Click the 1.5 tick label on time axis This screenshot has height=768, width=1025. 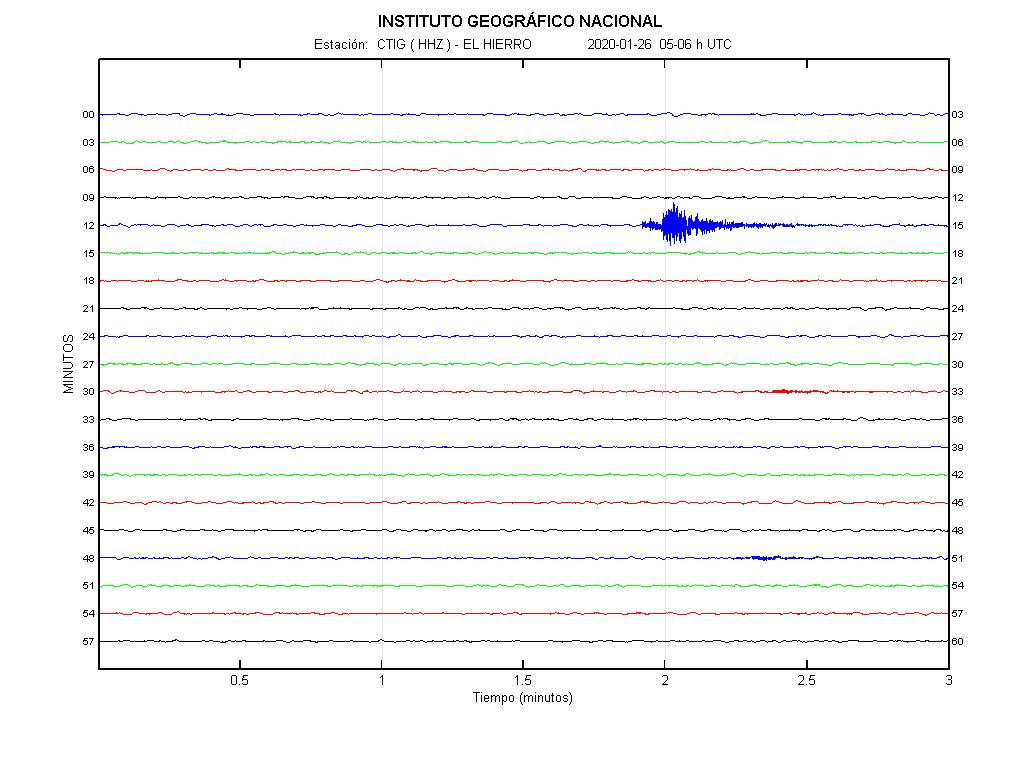pos(522,681)
